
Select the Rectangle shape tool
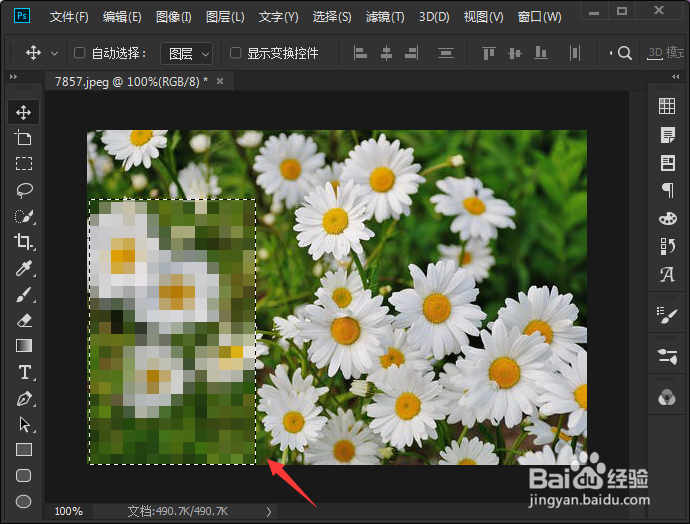point(24,450)
